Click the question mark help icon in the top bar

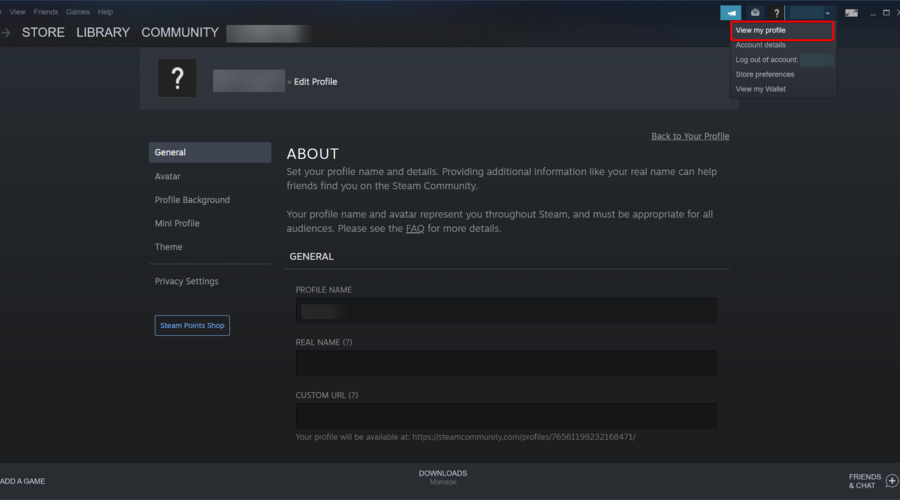[x=777, y=13]
